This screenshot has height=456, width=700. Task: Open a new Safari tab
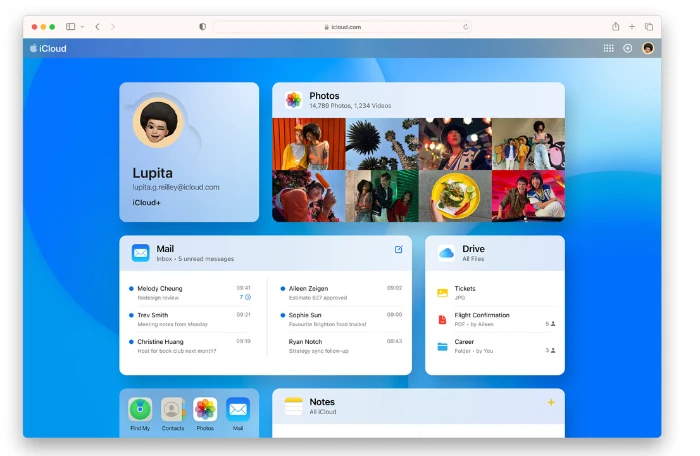click(632, 27)
